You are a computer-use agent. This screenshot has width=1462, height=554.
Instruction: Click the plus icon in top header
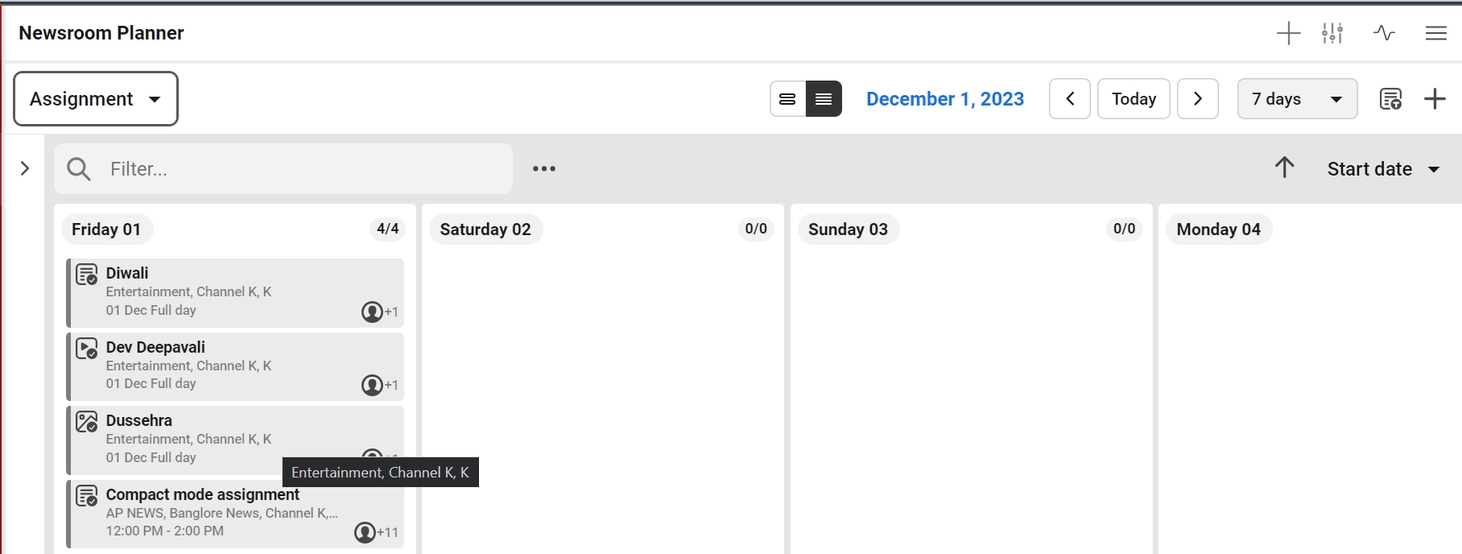pyautogui.click(x=1288, y=33)
